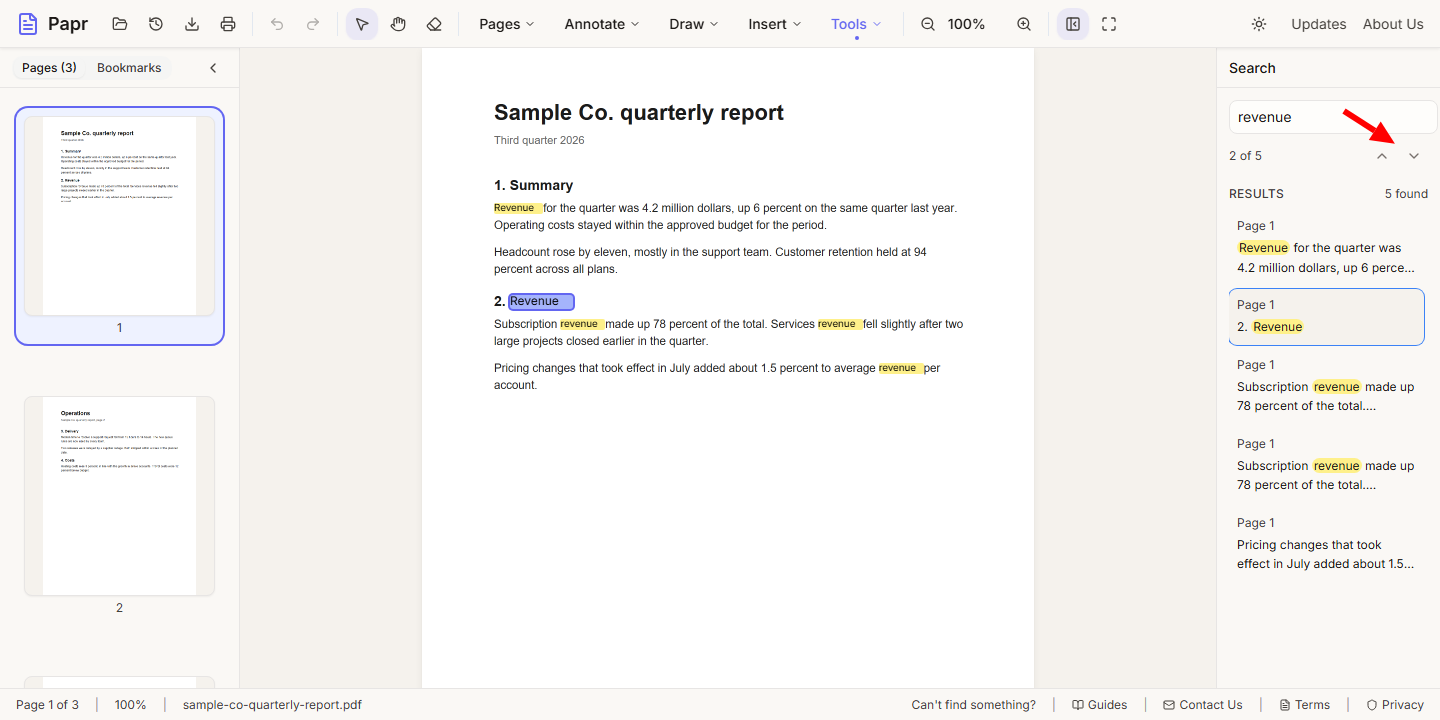
Task: Jump to the next search result
Action: pyautogui.click(x=1414, y=156)
